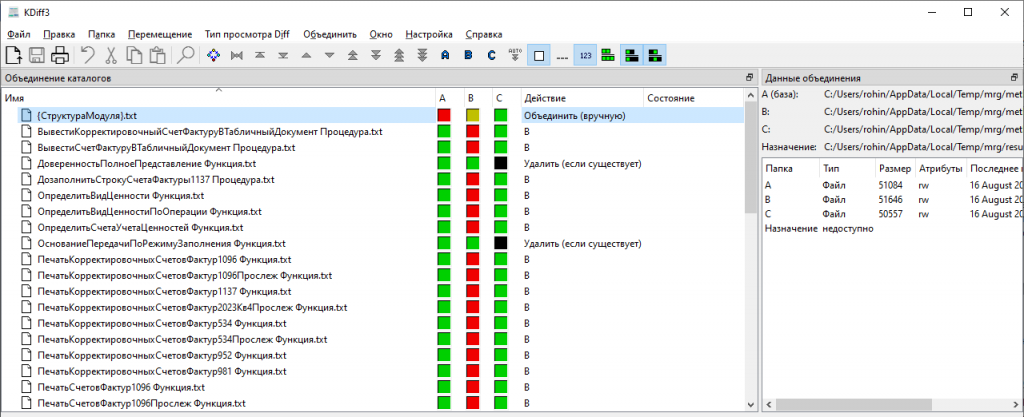1024x417 pixels.
Task: Open the Тип просмотра Diff menu
Action: (x=247, y=34)
